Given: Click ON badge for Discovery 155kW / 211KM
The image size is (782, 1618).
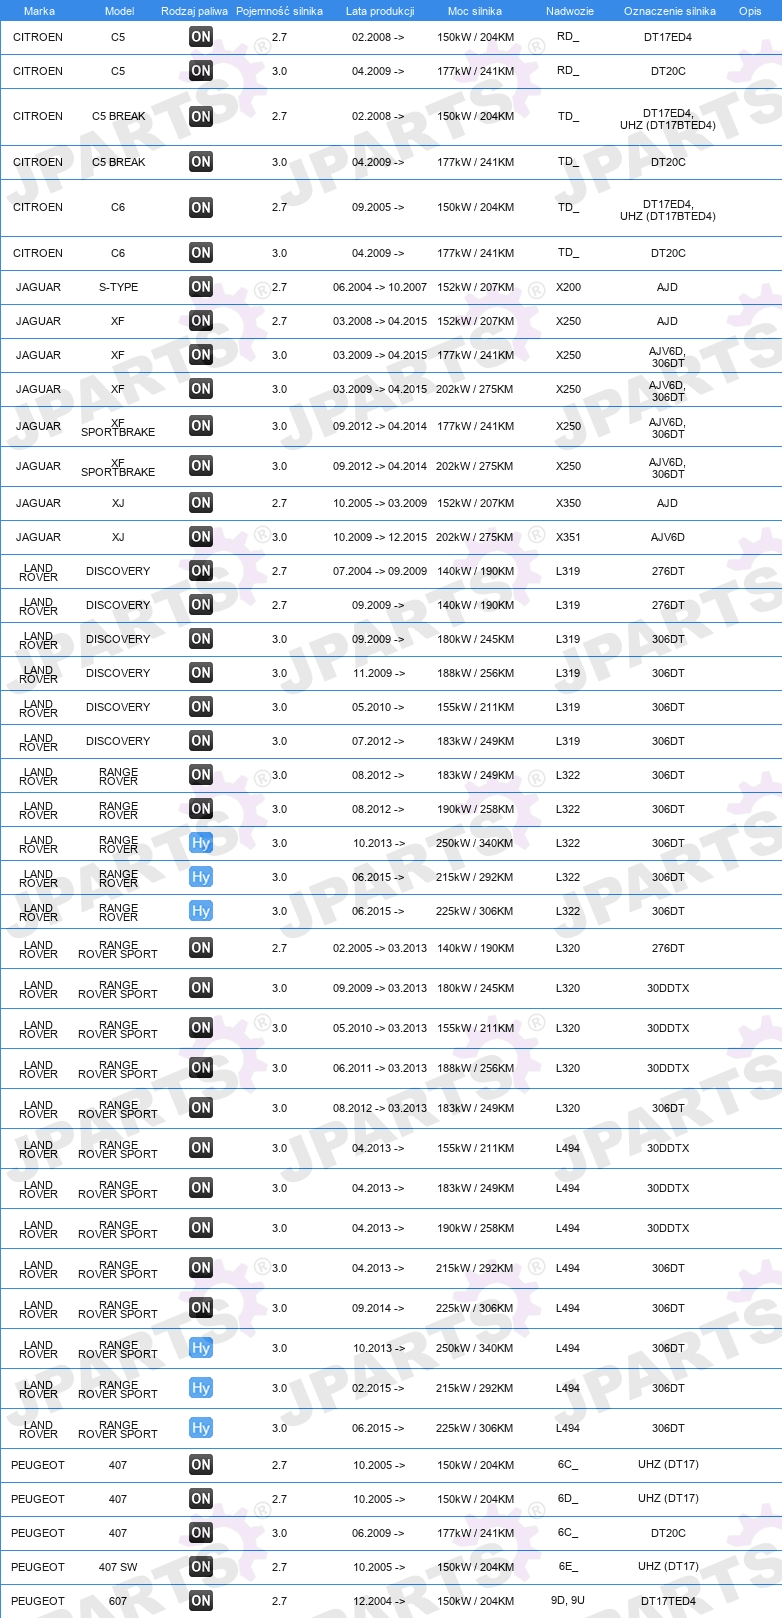Looking at the screenshot, I should (201, 707).
